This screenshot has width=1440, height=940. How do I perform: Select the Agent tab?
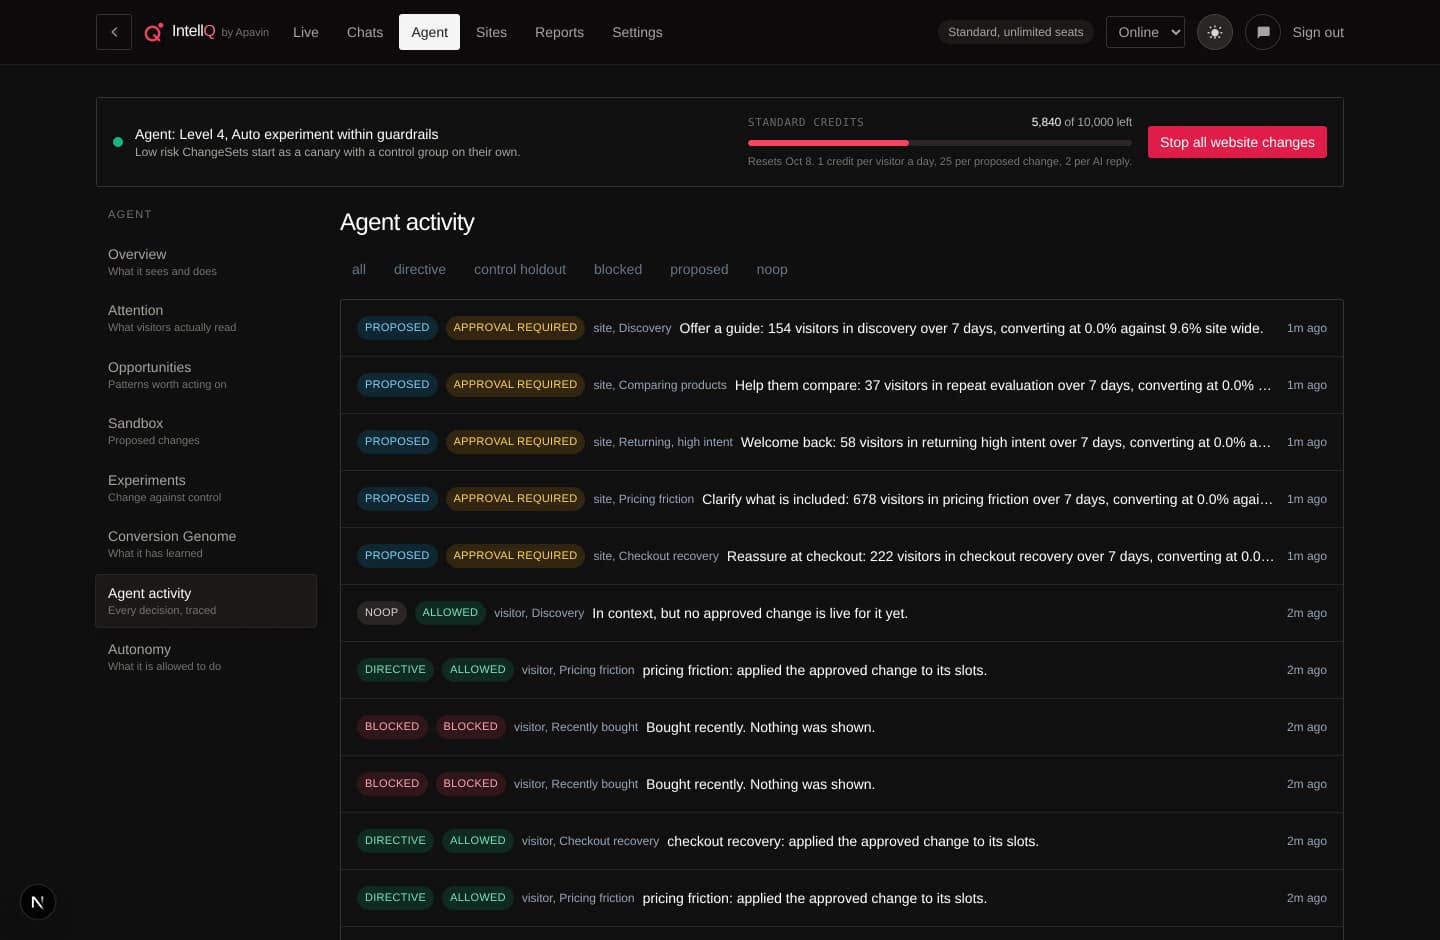pos(429,32)
